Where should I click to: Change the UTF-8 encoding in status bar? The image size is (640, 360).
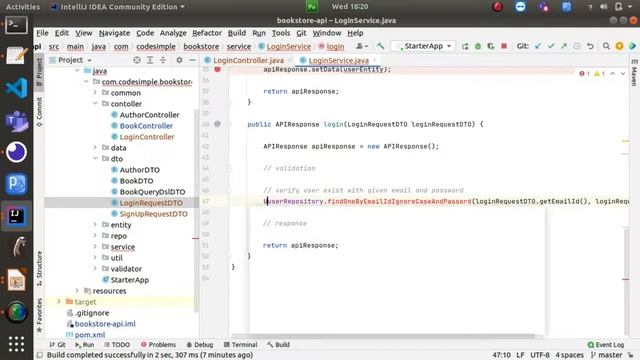pyautogui.click(x=540, y=355)
